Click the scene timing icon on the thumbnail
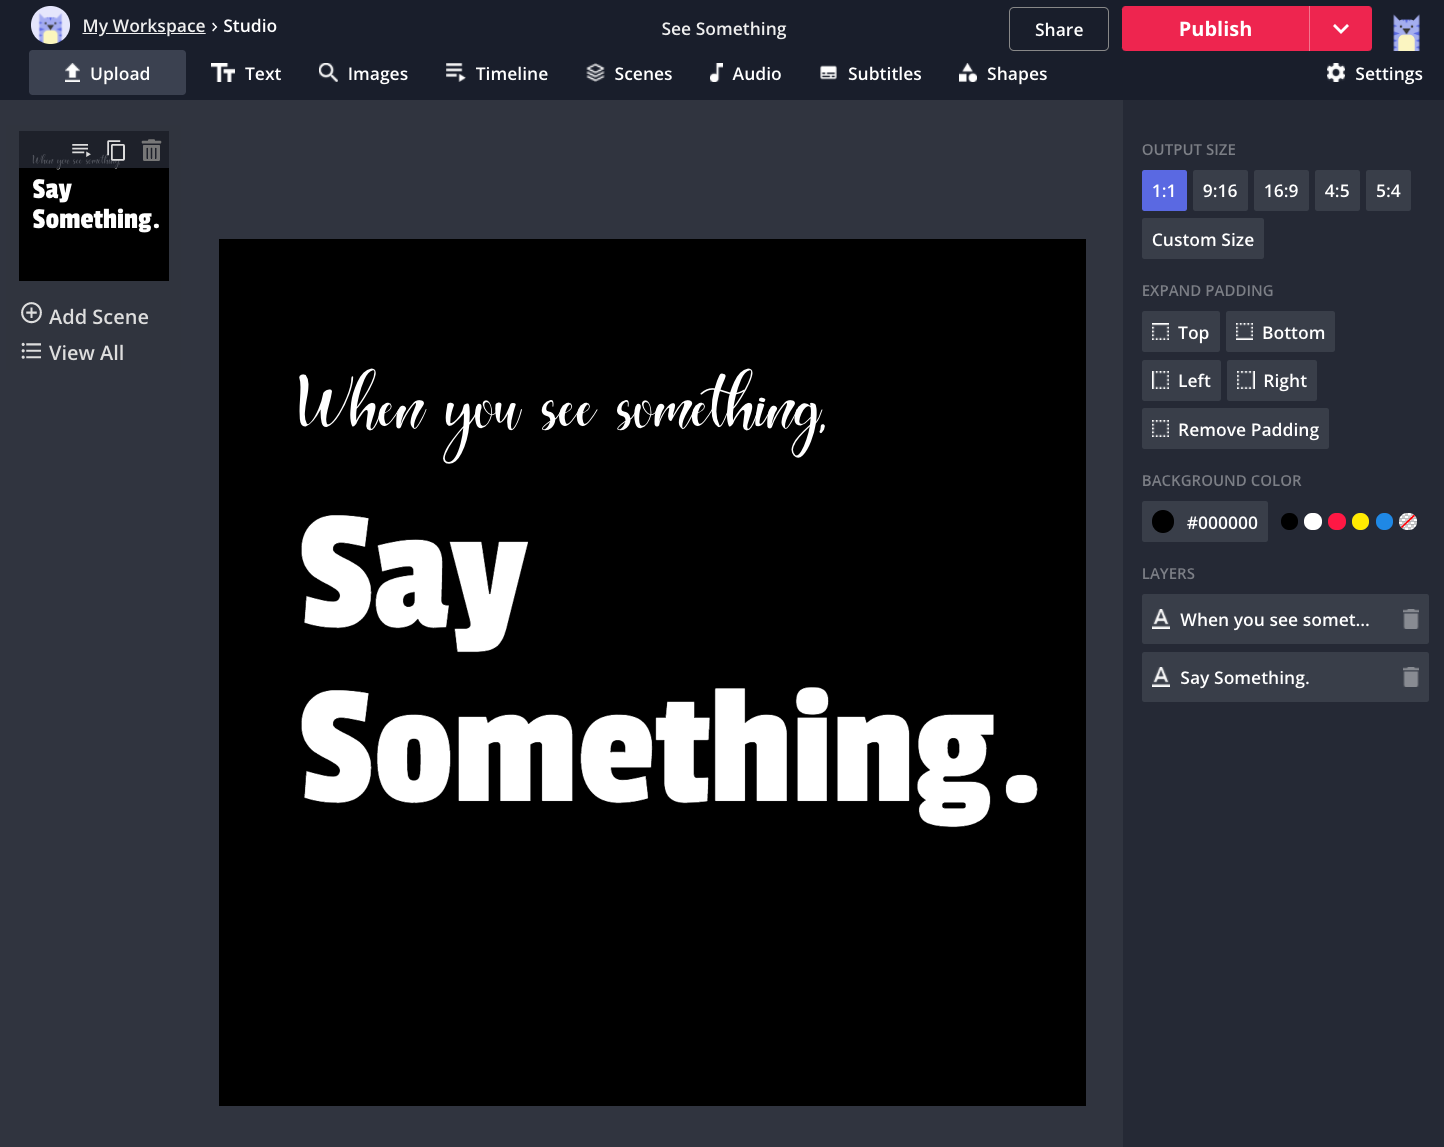The width and height of the screenshot is (1444, 1147). (x=81, y=150)
